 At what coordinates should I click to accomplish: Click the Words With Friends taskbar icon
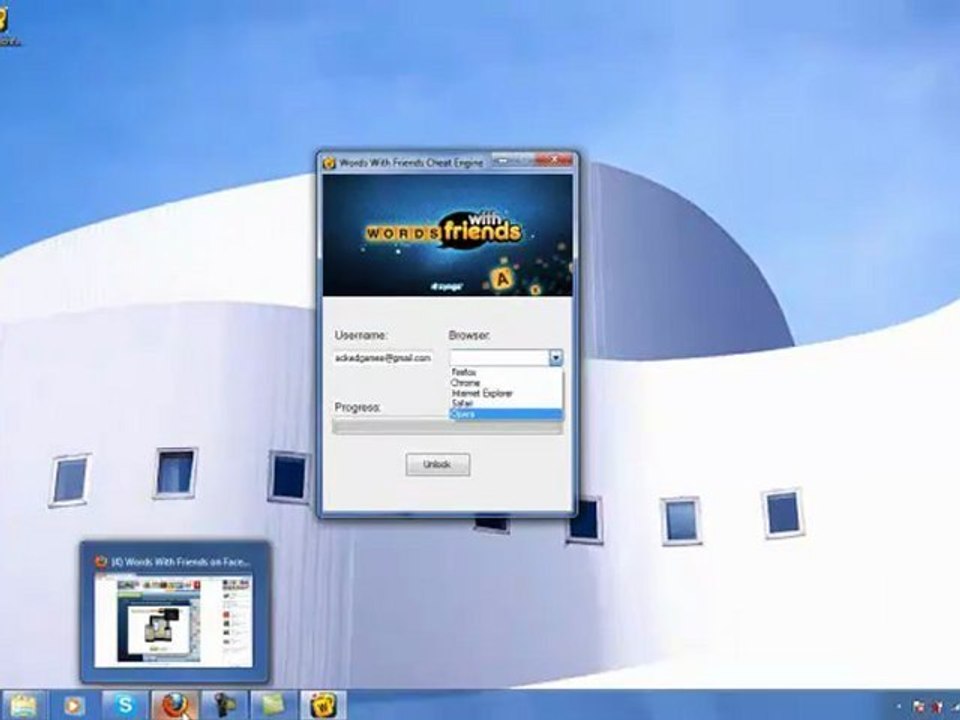[323, 705]
